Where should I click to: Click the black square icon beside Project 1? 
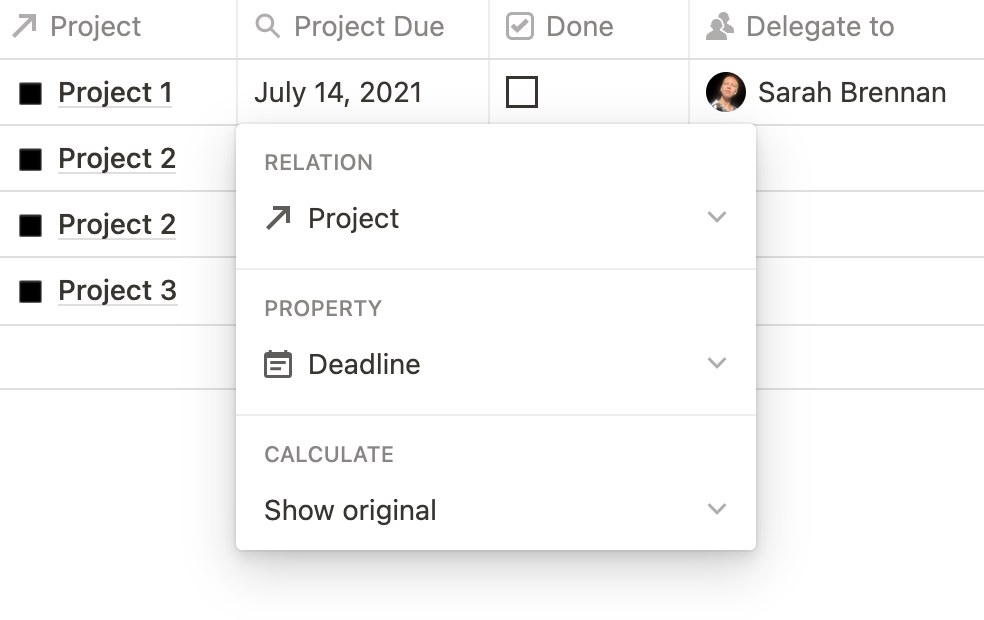click(30, 94)
